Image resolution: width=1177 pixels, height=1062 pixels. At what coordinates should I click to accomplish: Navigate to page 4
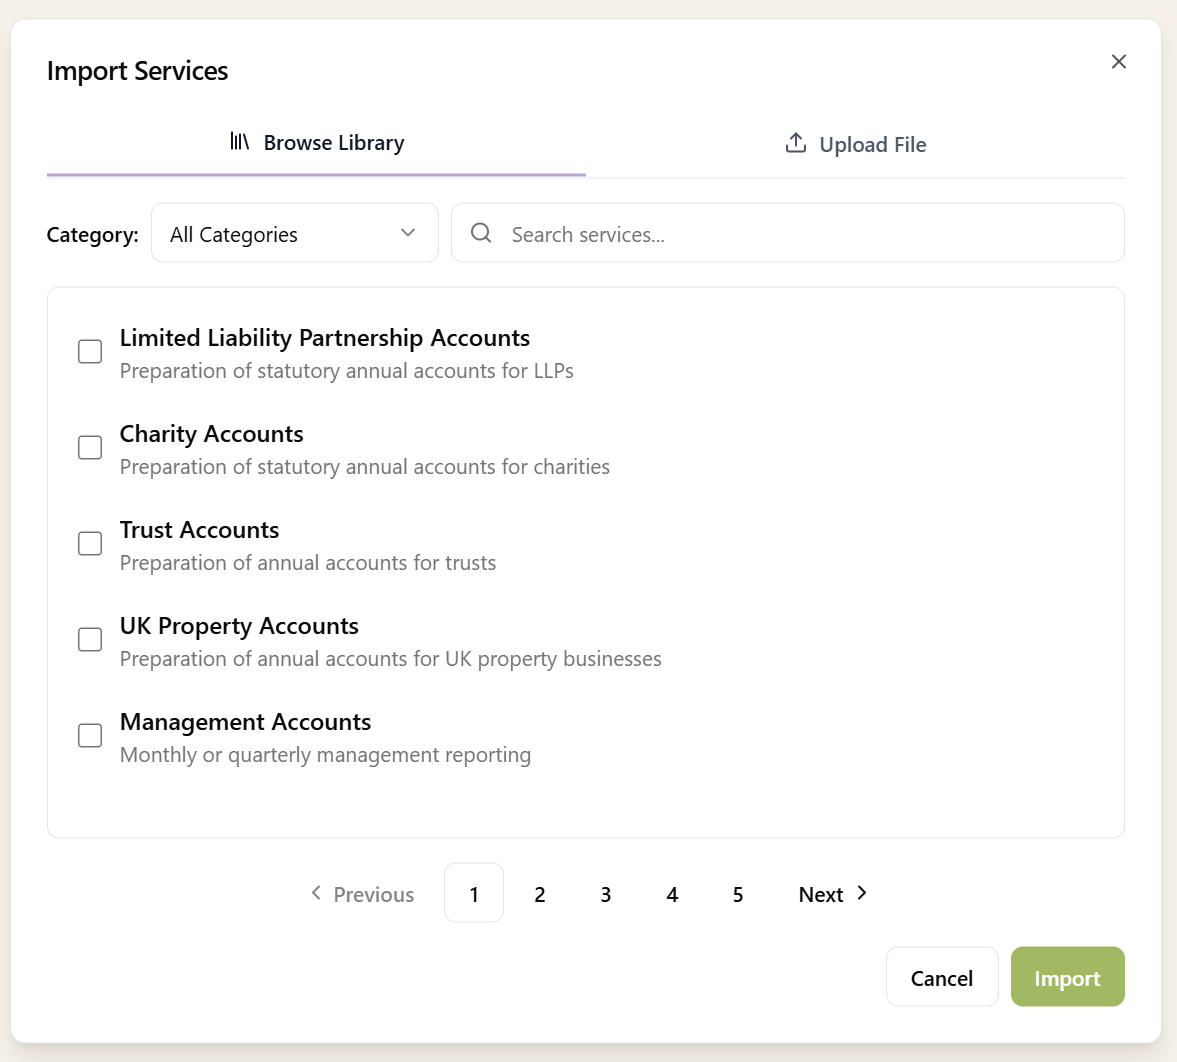coord(672,893)
